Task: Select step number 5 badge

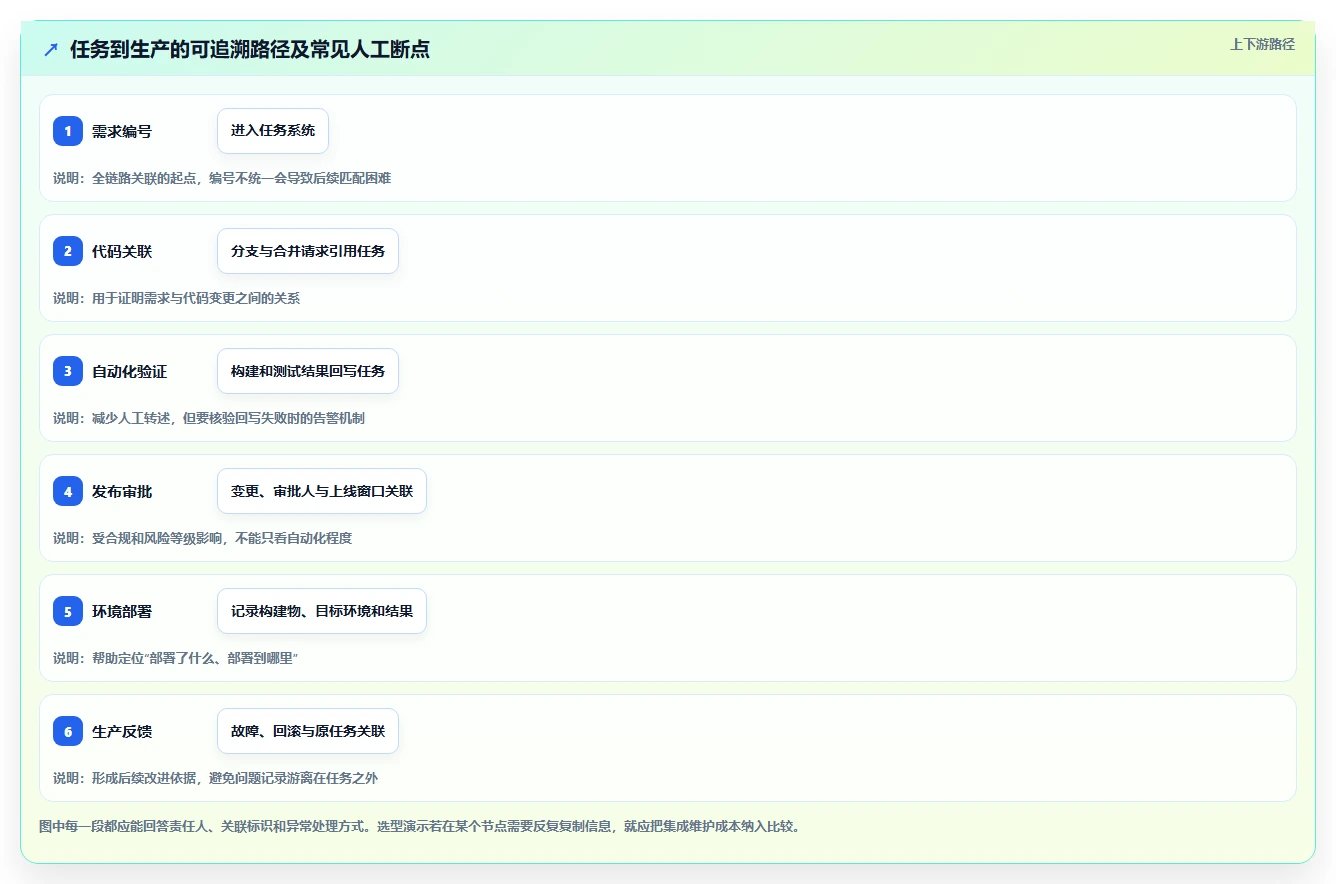Action: click(x=68, y=611)
